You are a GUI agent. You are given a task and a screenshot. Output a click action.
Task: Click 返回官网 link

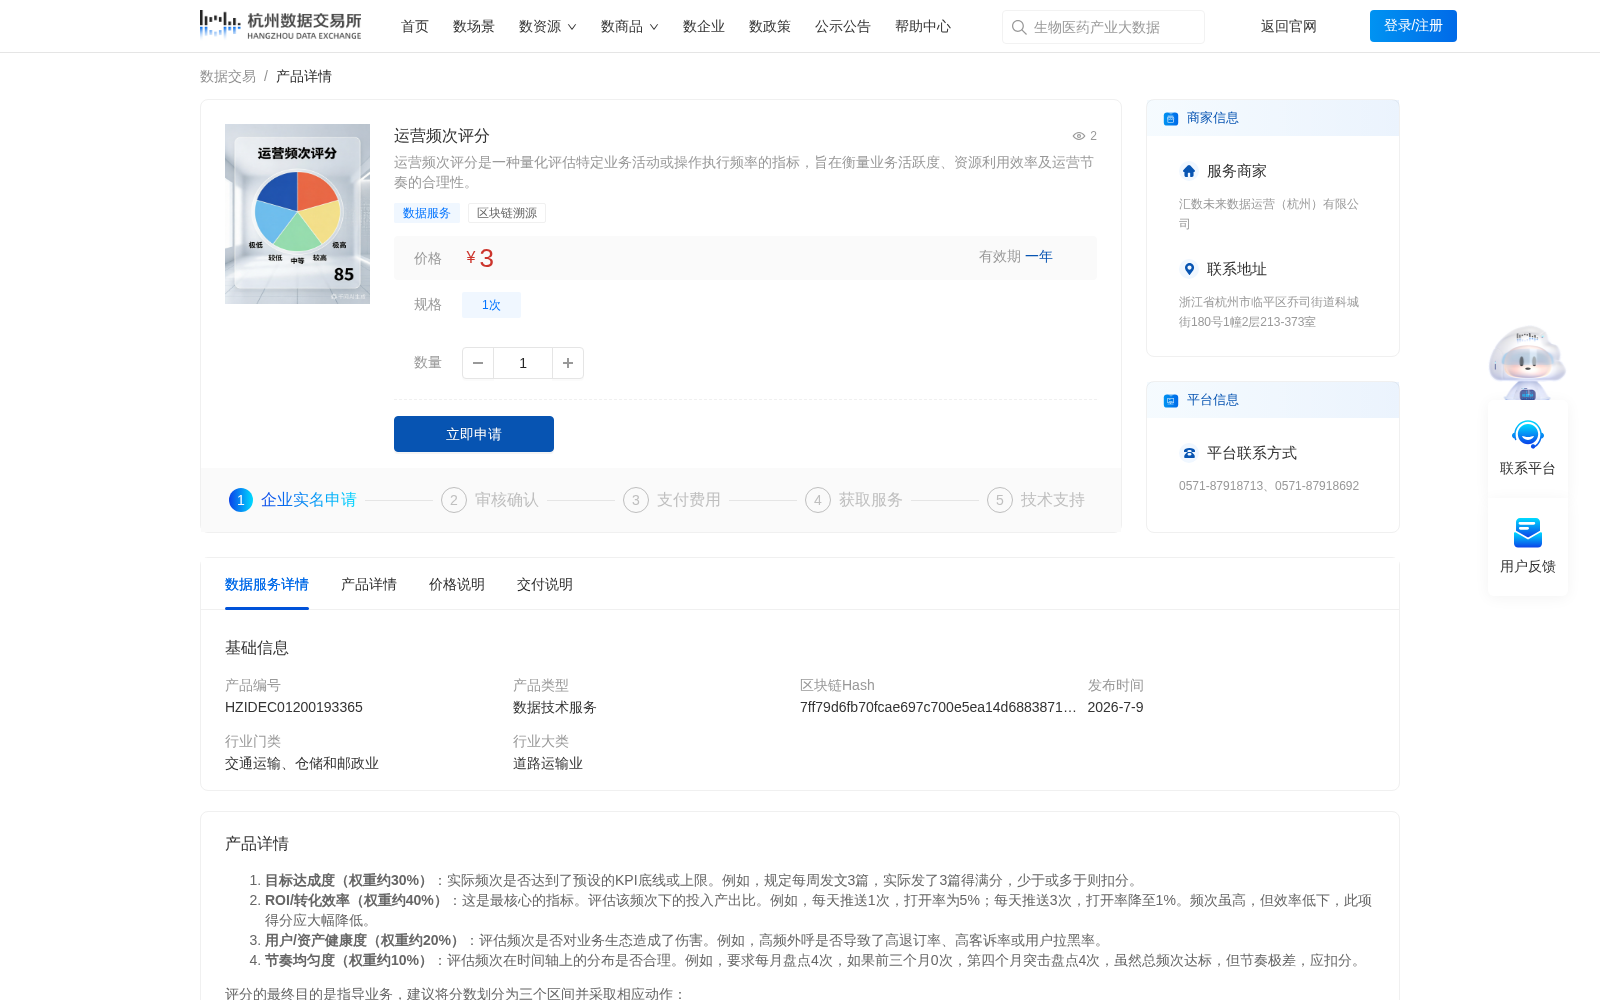pos(1289,26)
